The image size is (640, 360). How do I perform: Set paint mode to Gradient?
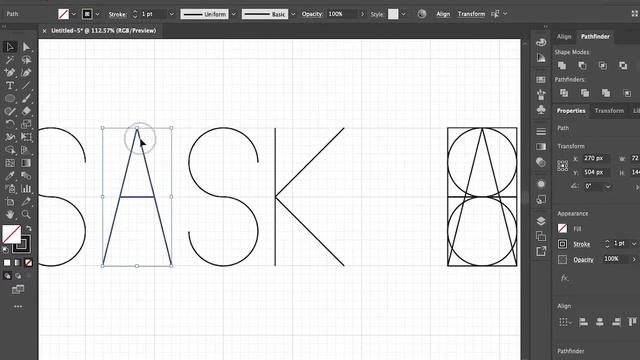click(x=18, y=262)
